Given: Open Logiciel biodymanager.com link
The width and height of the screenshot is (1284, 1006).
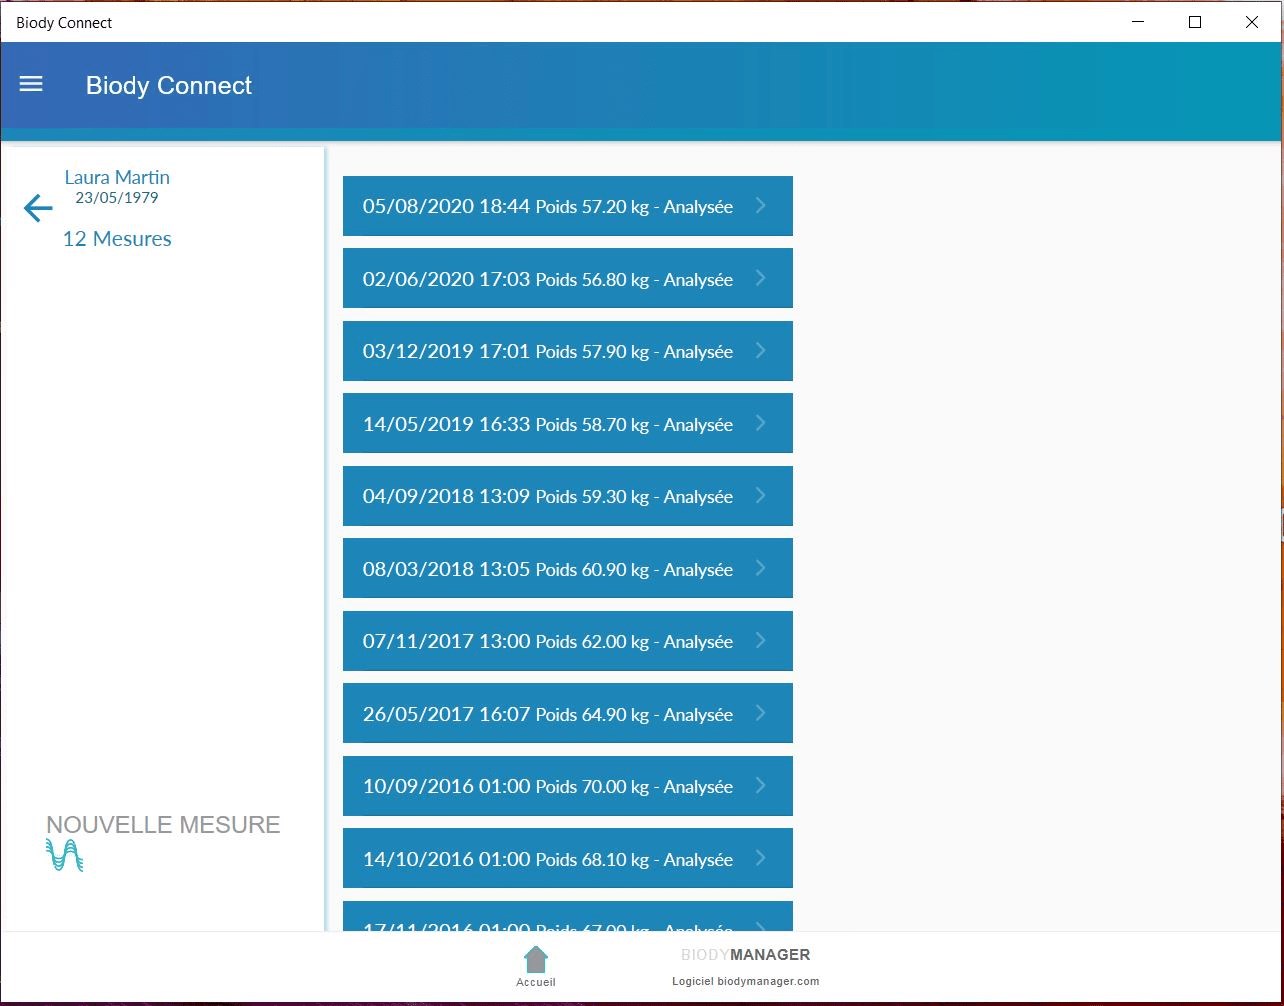Looking at the screenshot, I should coord(745,981).
